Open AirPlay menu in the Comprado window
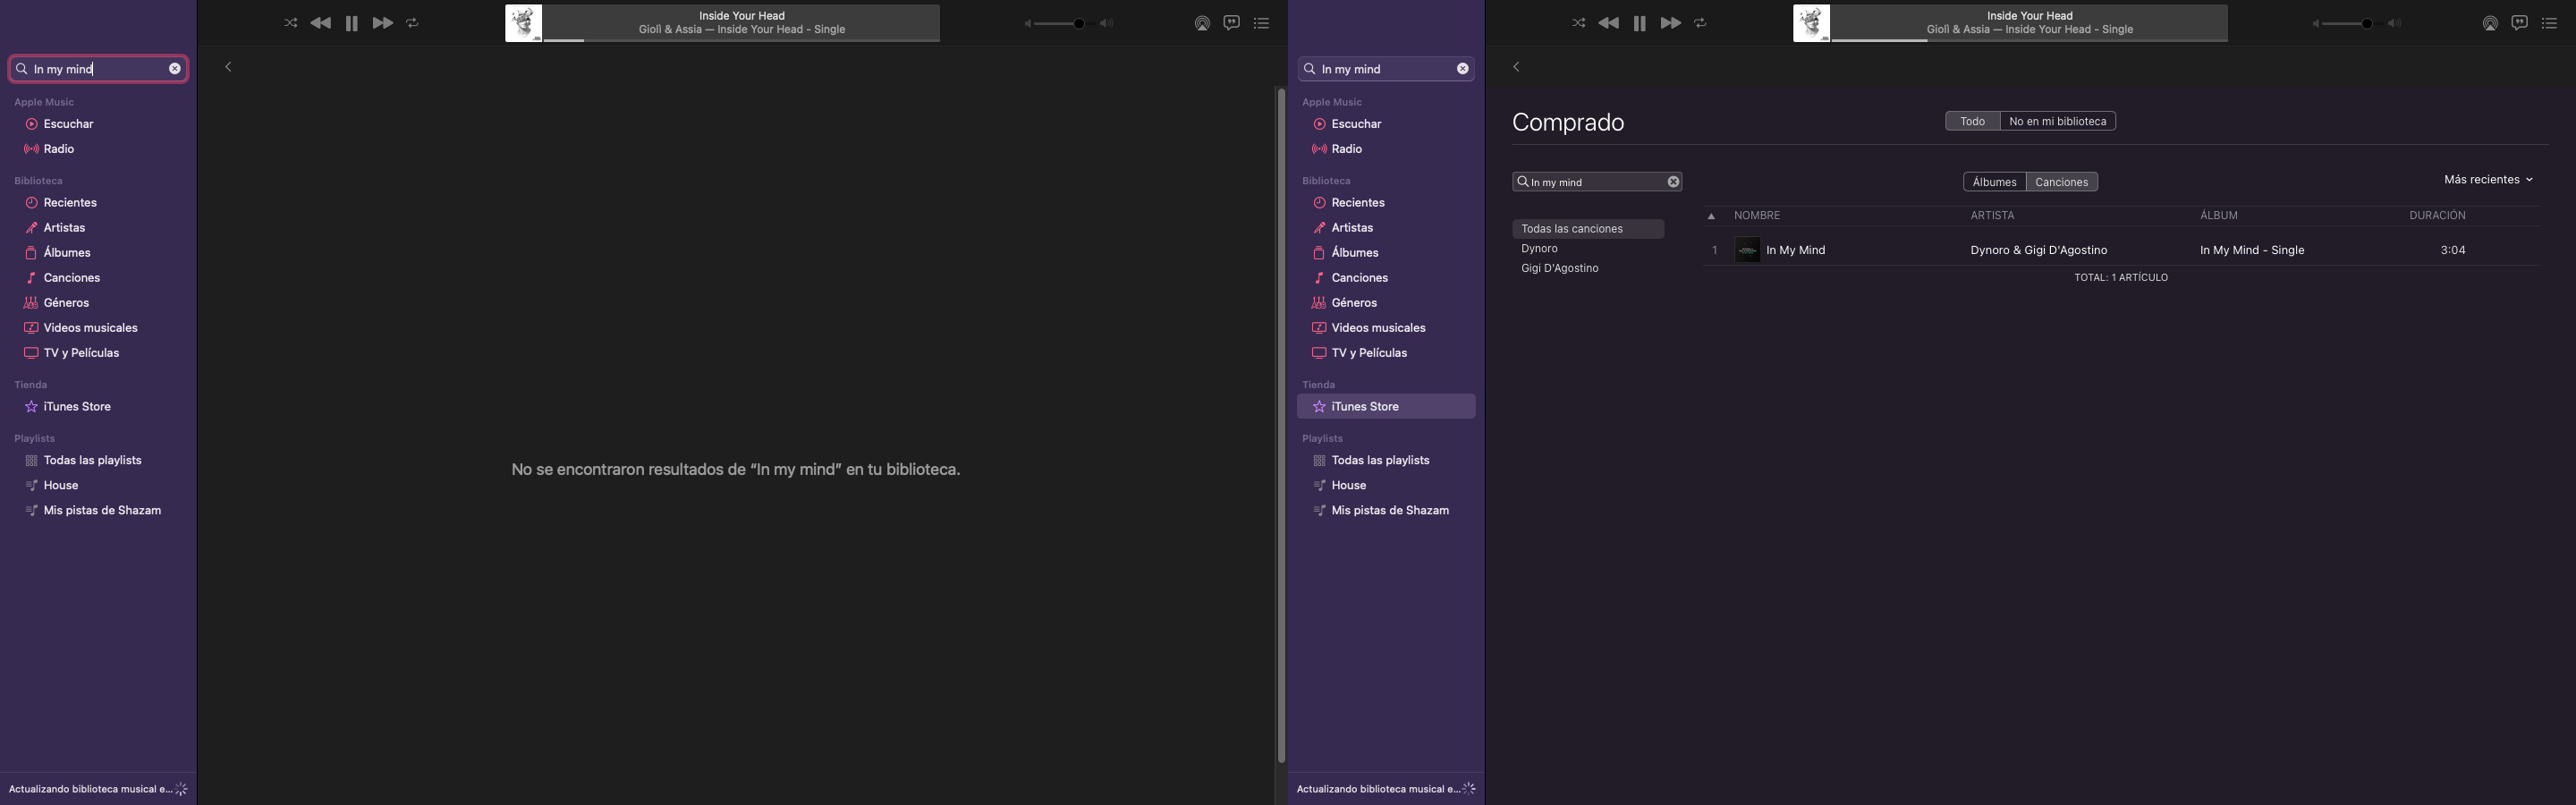 (2490, 23)
